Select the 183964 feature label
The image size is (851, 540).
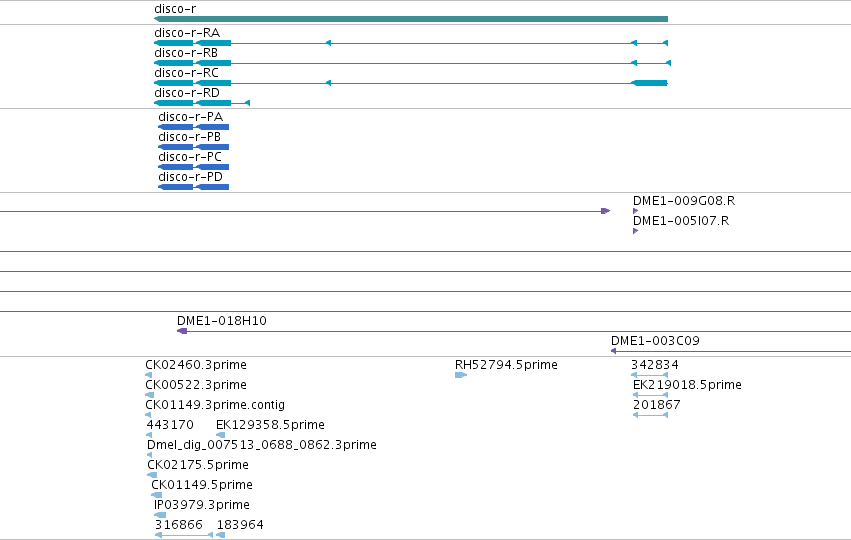pyautogui.click(x=240, y=525)
